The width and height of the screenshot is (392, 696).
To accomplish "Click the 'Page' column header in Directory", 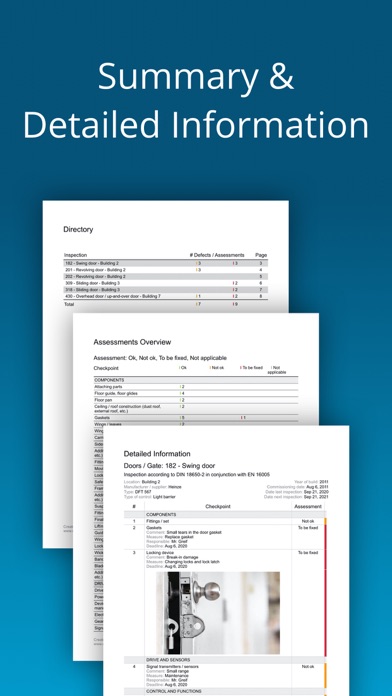I will coord(261,255).
